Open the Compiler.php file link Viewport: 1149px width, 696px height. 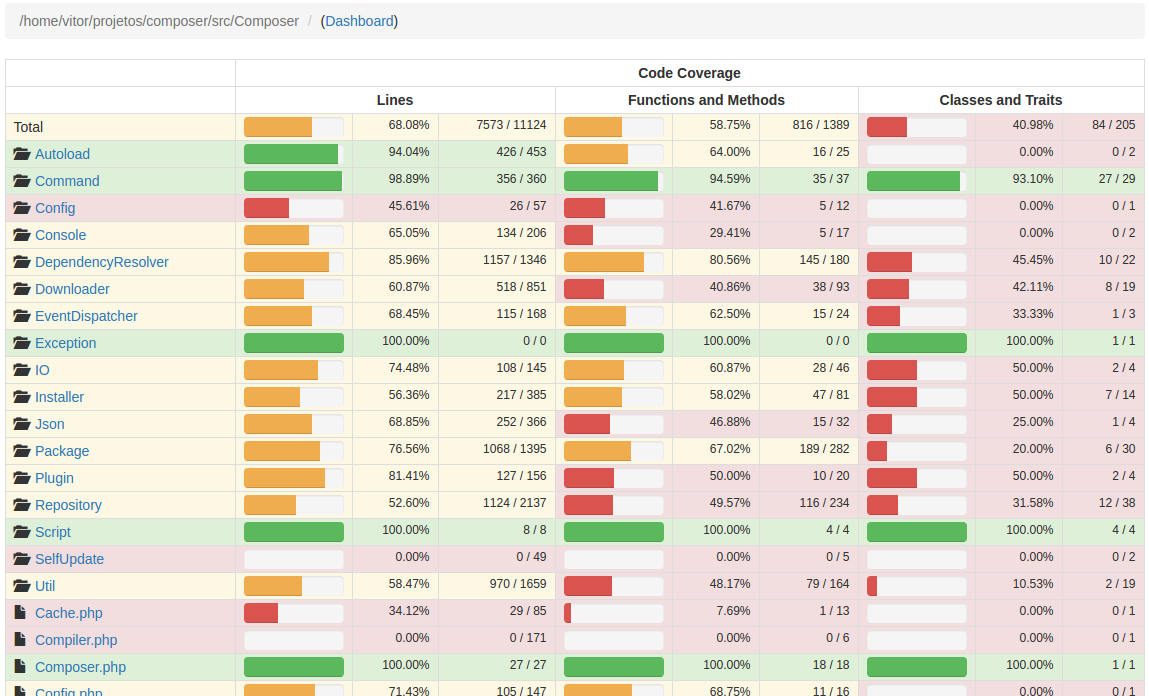coord(76,640)
